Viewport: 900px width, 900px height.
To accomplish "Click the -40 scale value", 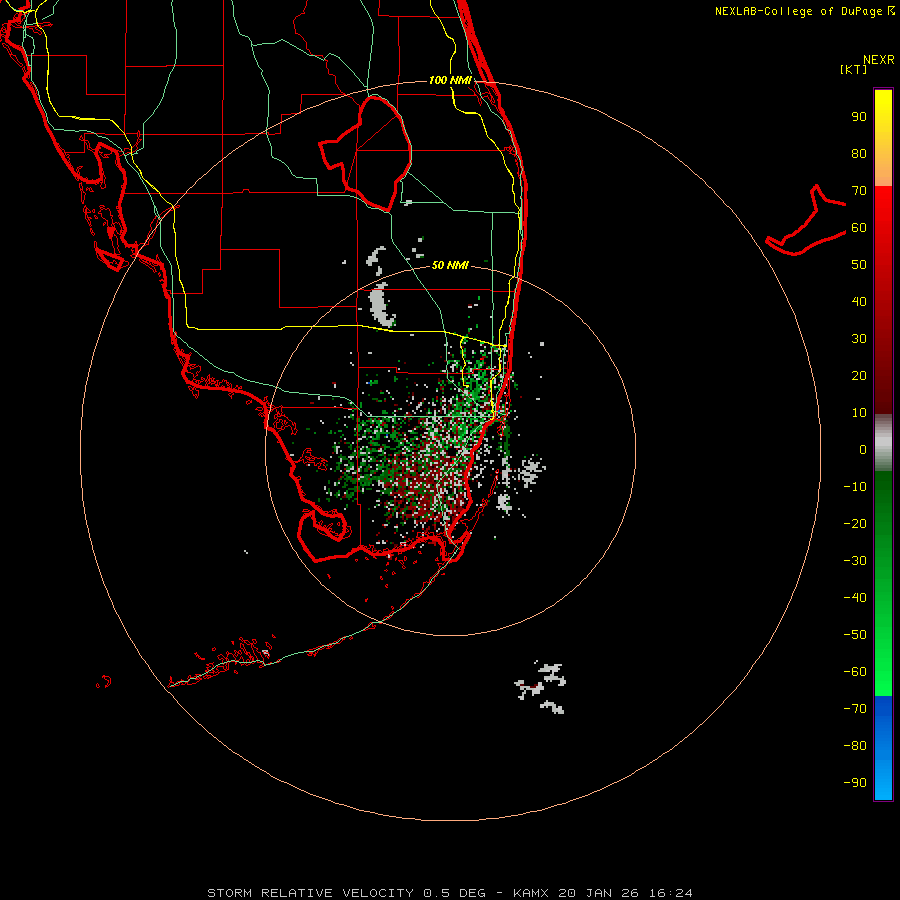I will click(855, 598).
